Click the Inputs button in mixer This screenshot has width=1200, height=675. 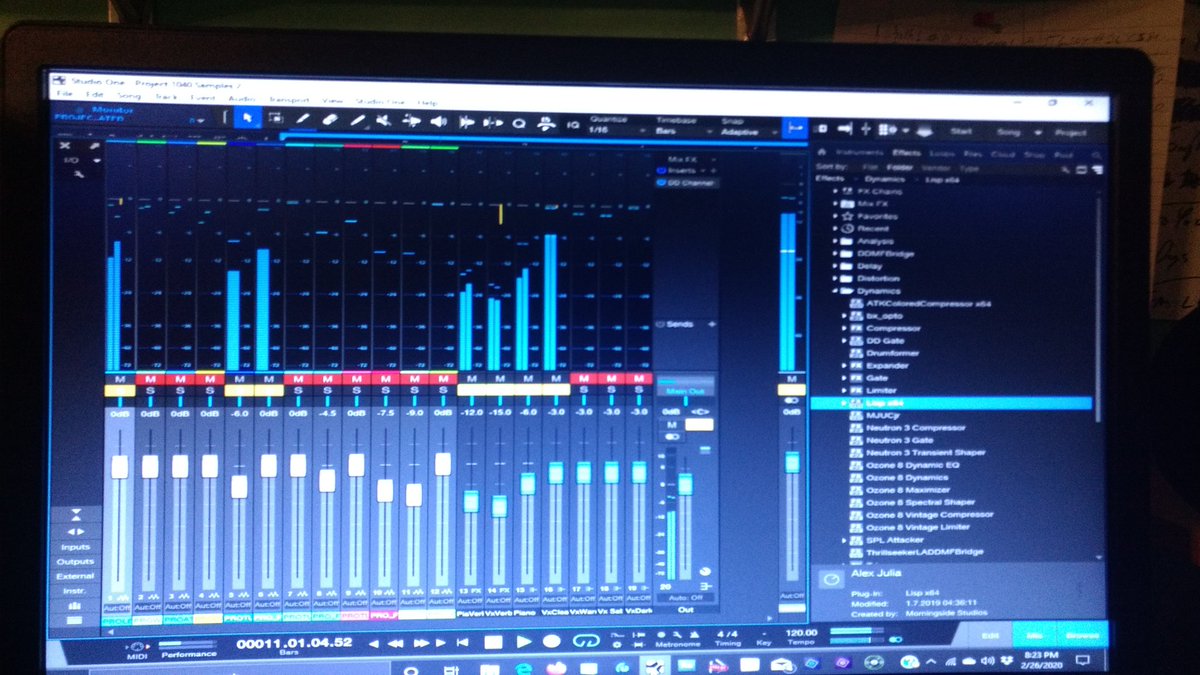[75, 547]
